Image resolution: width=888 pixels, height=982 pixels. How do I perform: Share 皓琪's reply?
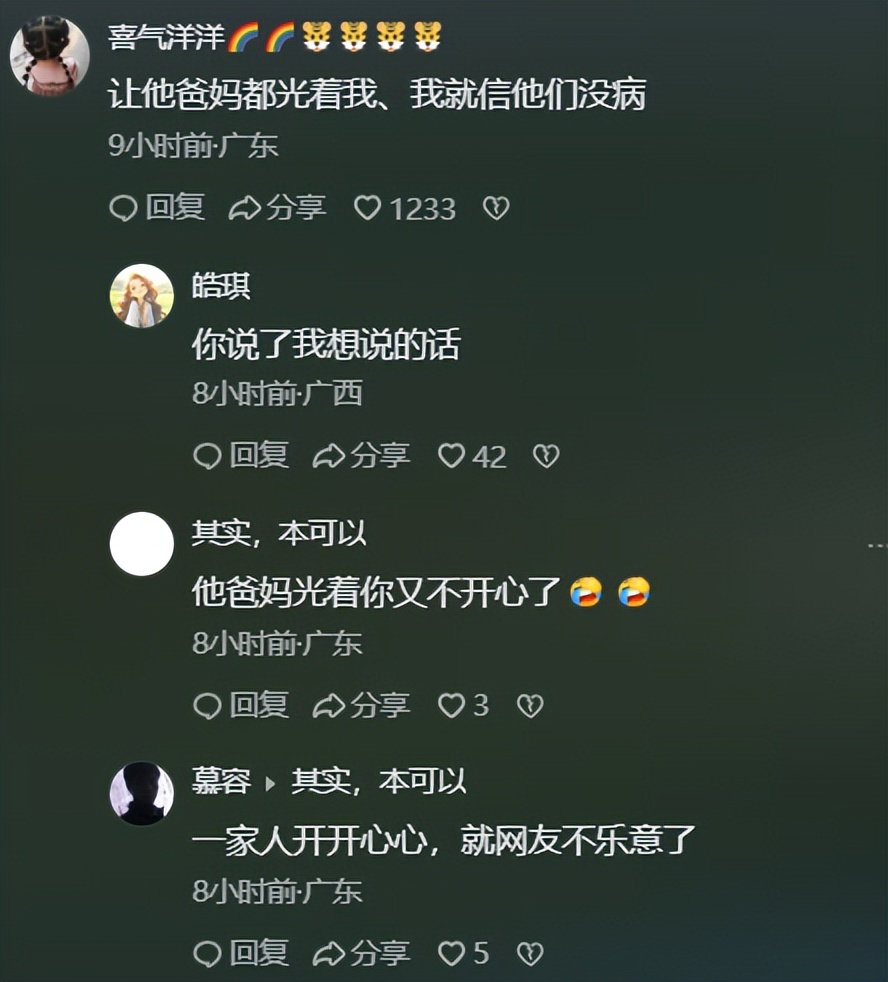(x=361, y=456)
